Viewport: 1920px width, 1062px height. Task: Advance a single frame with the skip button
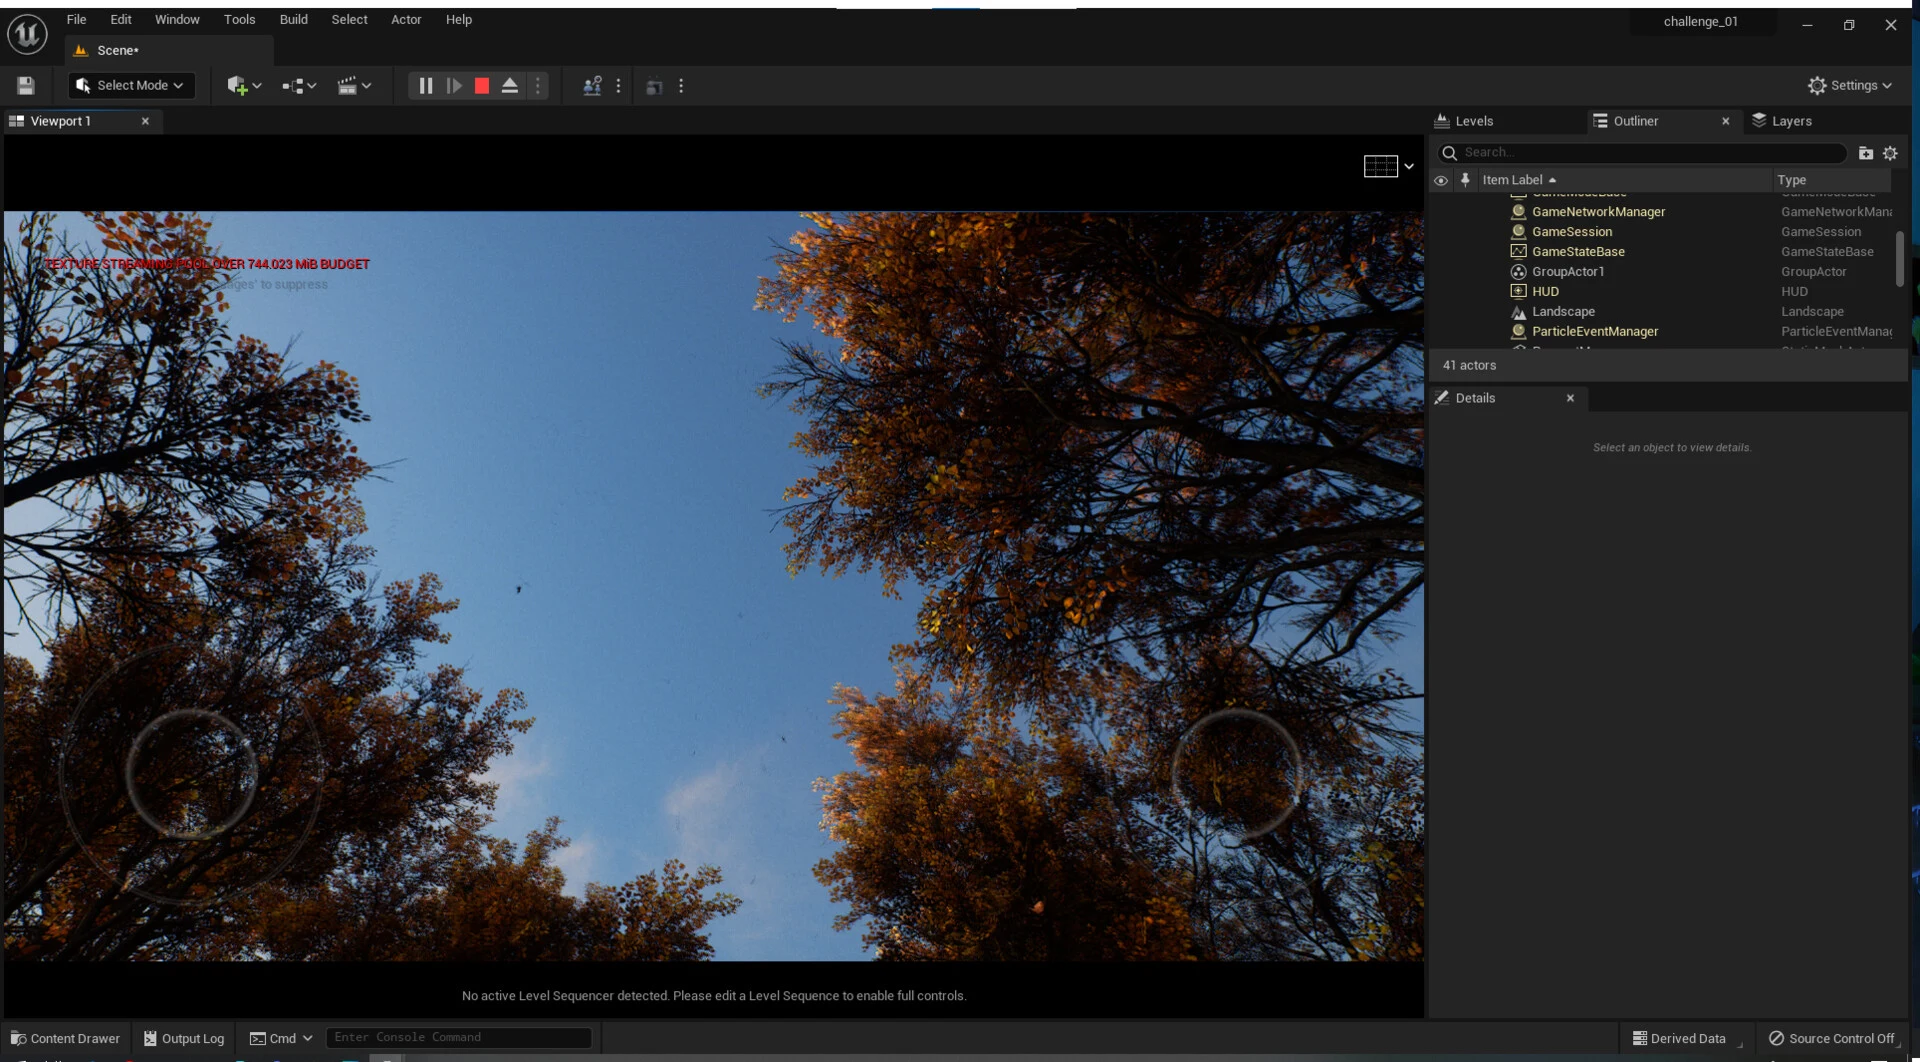click(453, 86)
